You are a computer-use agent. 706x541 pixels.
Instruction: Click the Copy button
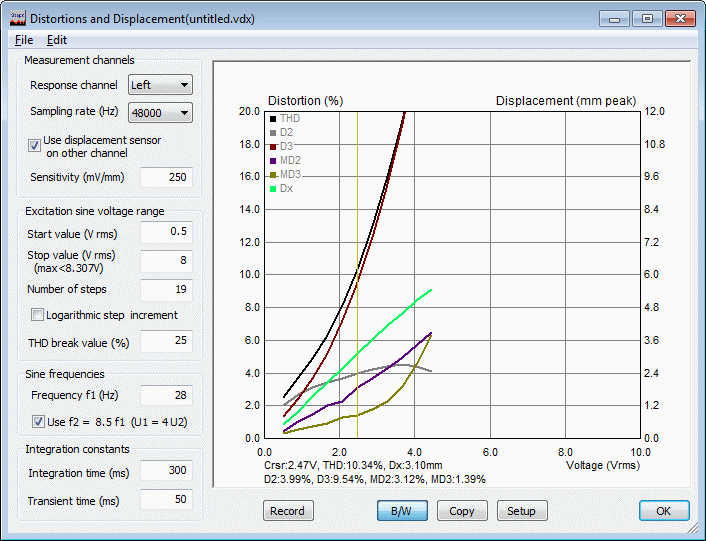462,511
